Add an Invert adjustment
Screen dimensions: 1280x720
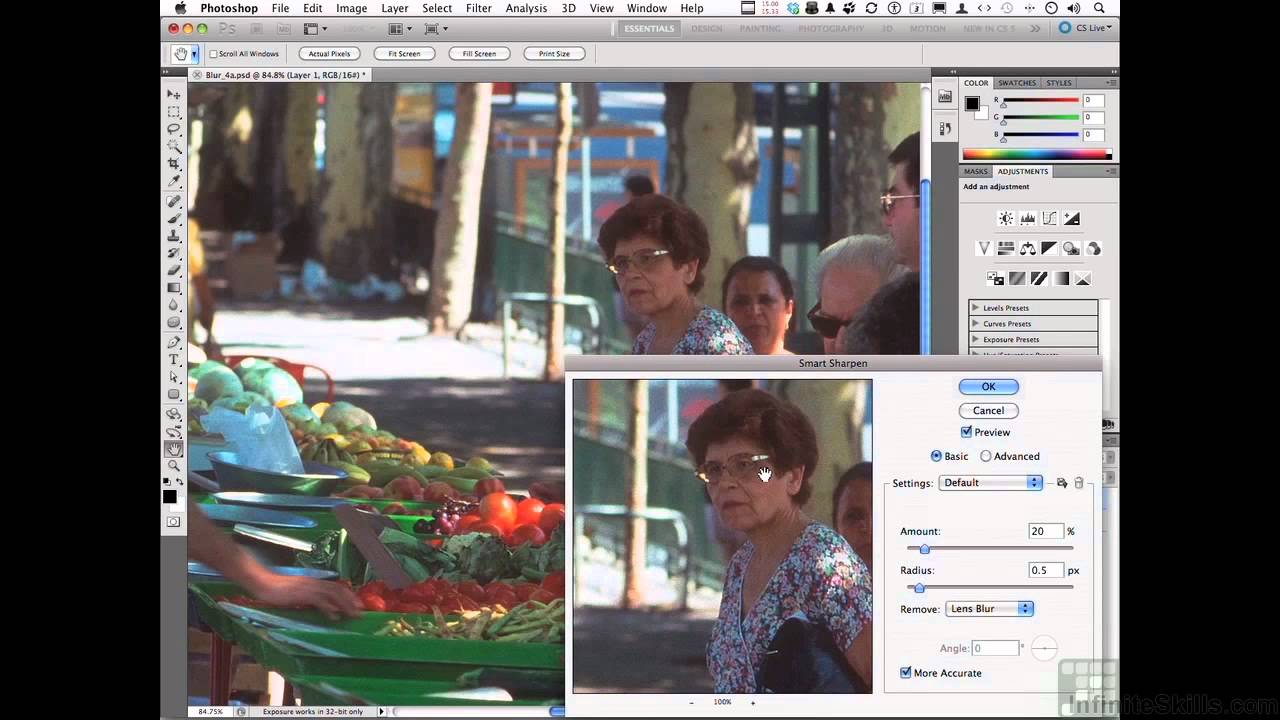click(x=995, y=279)
